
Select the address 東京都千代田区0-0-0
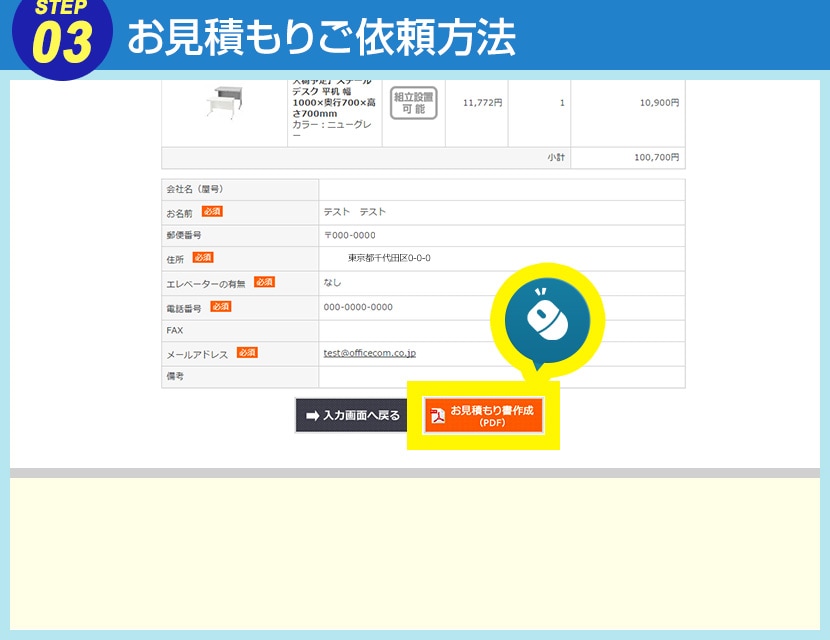tap(389, 258)
